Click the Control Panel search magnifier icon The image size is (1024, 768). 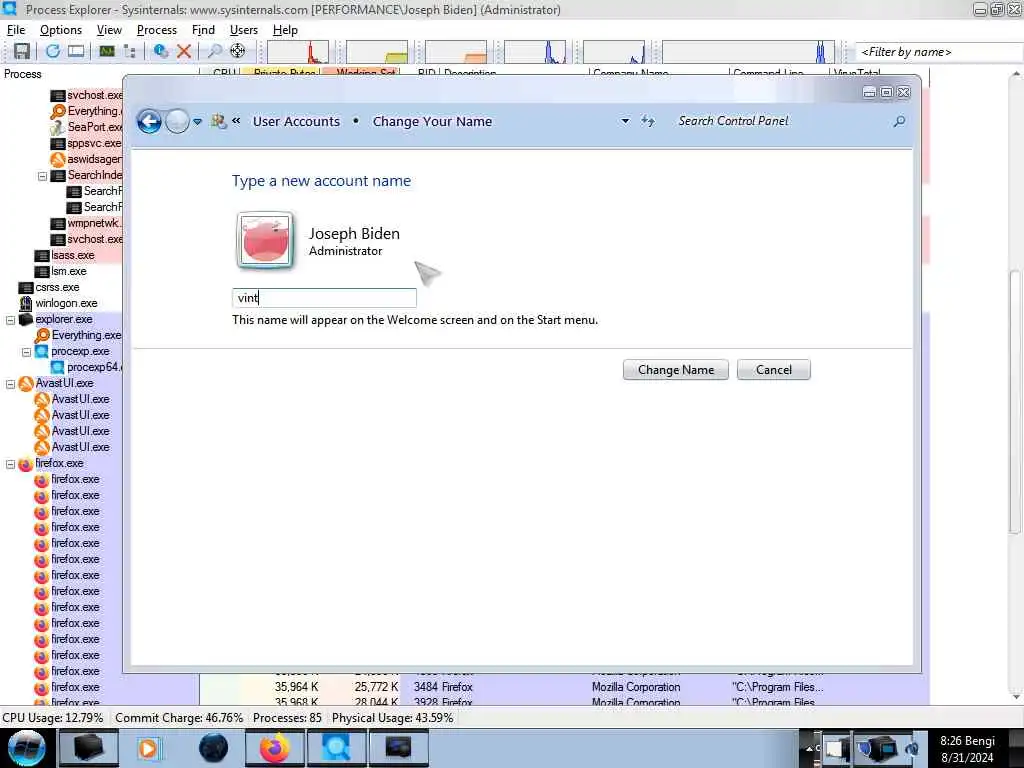click(x=899, y=121)
